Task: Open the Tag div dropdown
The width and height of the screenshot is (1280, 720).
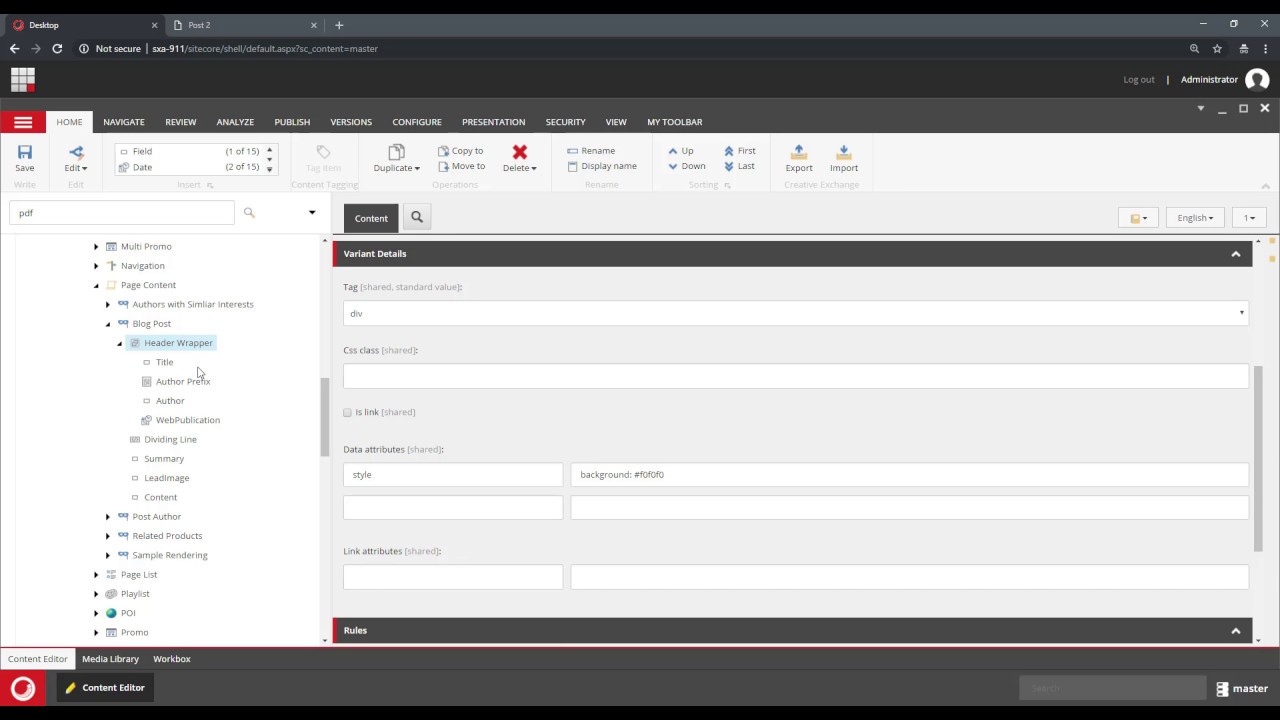Action: (x=796, y=313)
